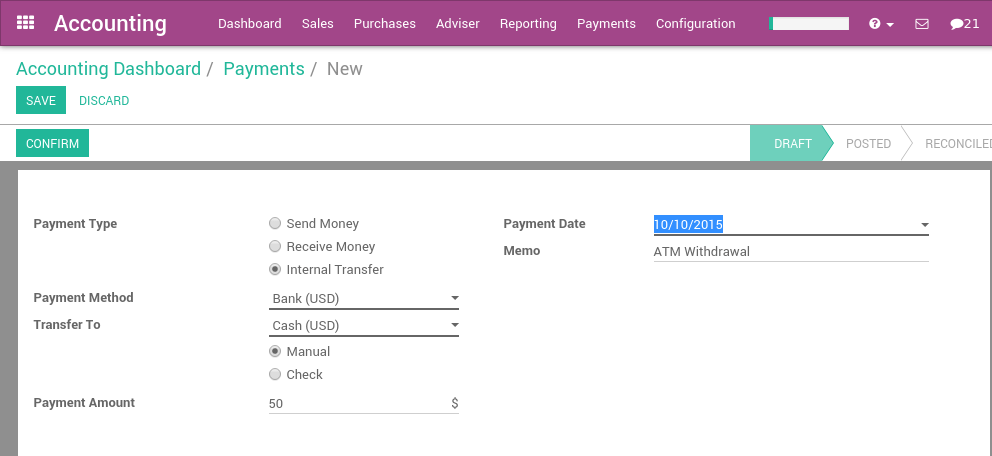Expand the Payment Method Bank (USD) dropdown
Screen dimensions: 992x456
[x=364, y=298]
